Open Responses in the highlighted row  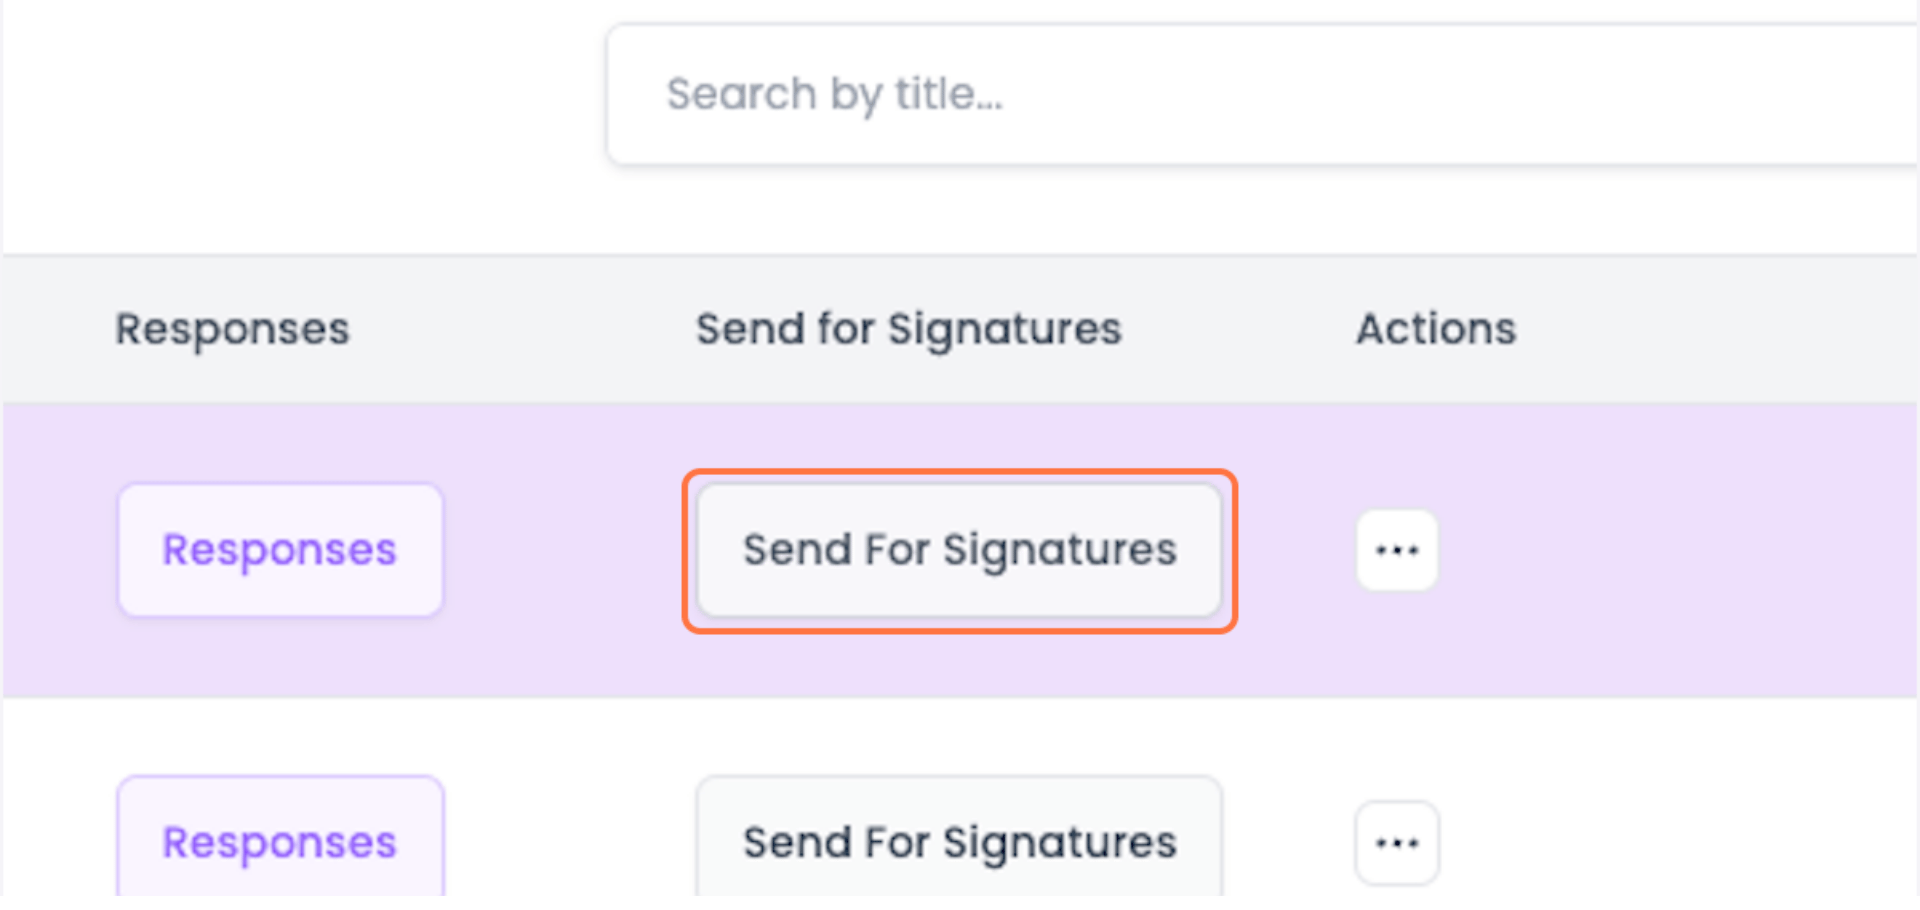(x=280, y=550)
